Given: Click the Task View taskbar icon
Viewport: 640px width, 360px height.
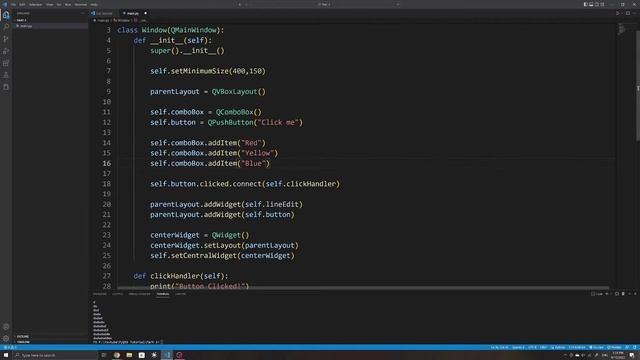Looking at the screenshot, I should click(104, 355).
